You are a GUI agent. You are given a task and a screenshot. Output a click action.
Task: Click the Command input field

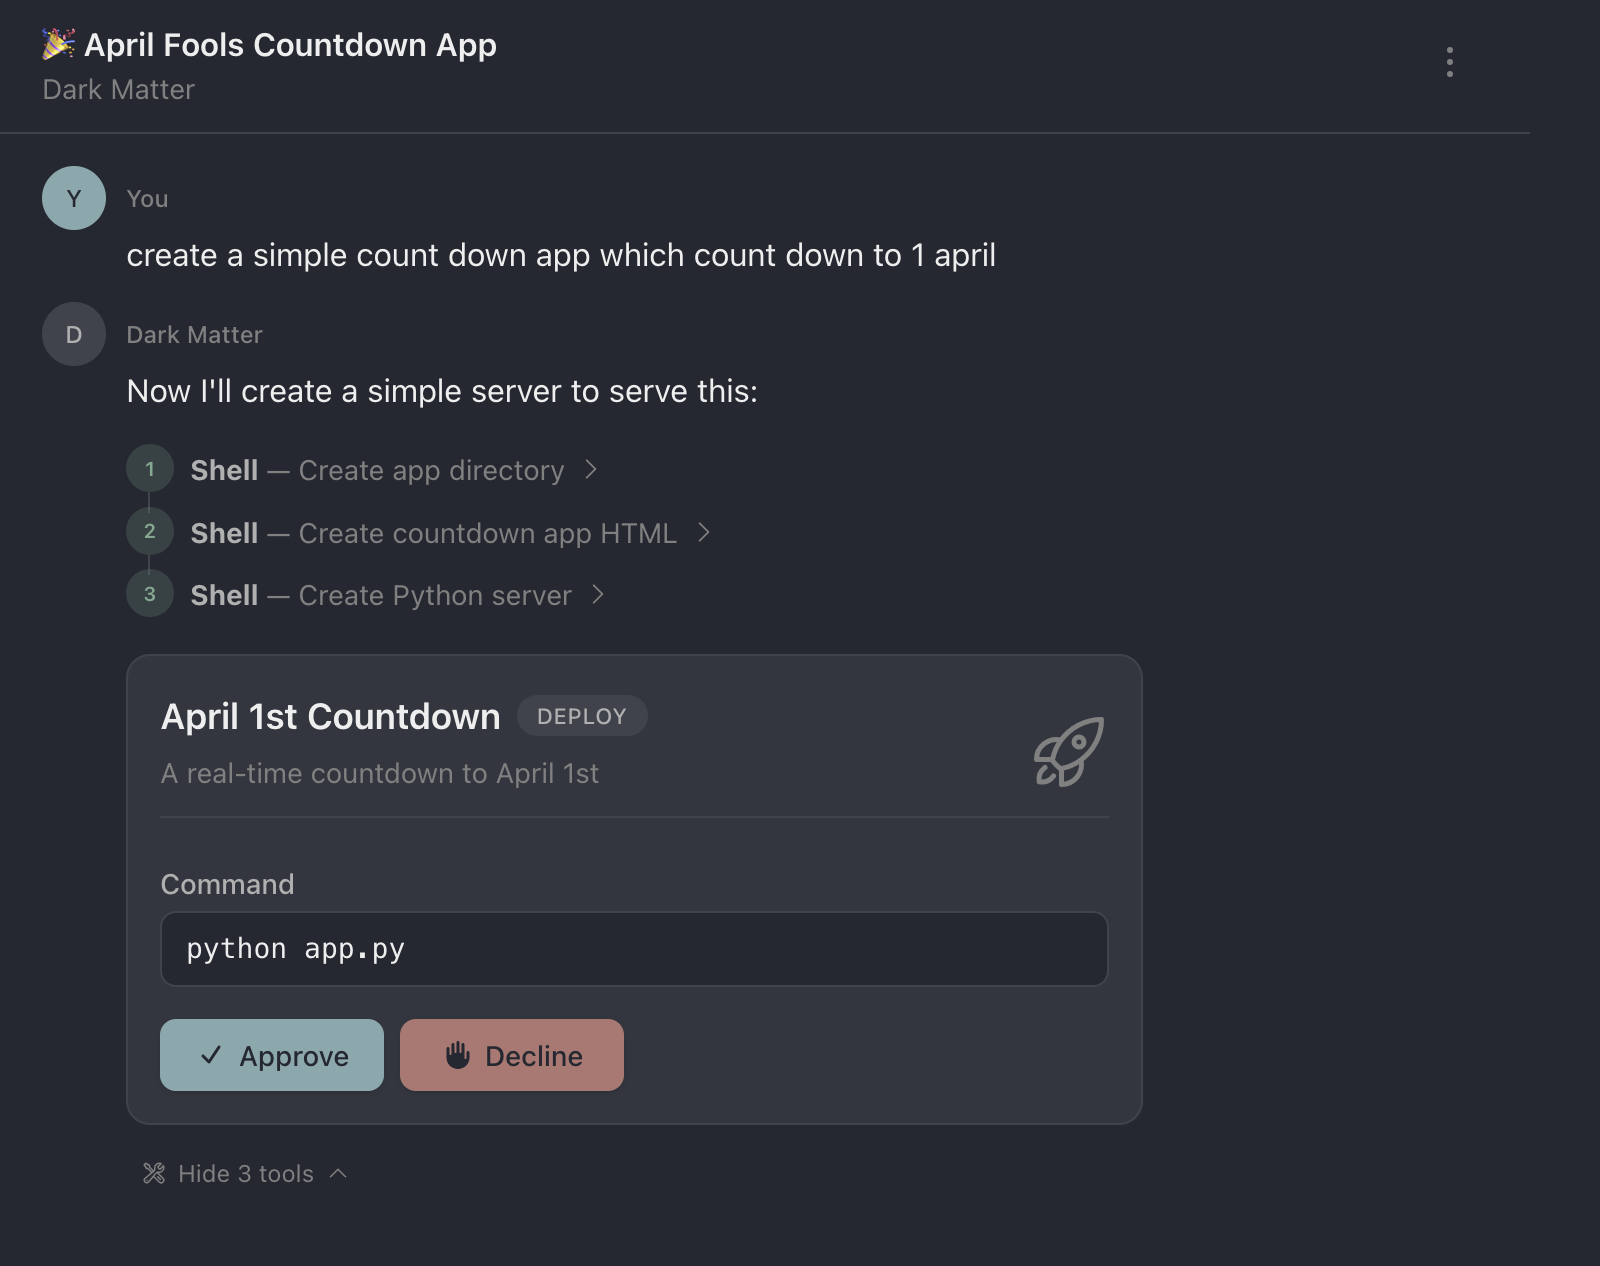(634, 949)
